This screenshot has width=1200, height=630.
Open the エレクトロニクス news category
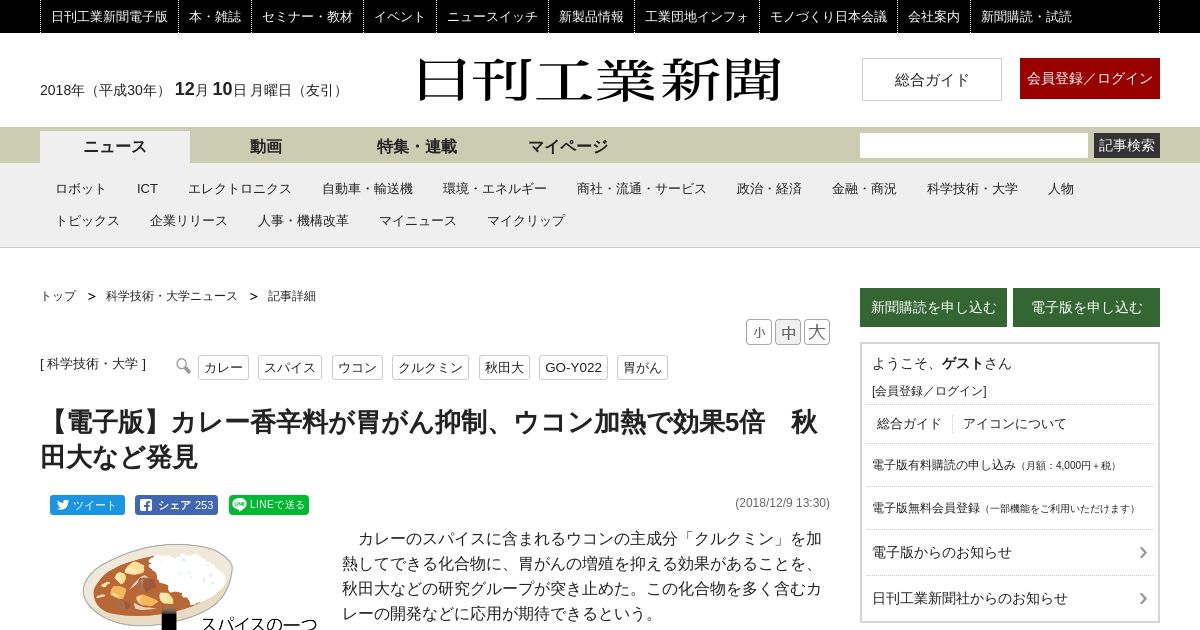[240, 188]
